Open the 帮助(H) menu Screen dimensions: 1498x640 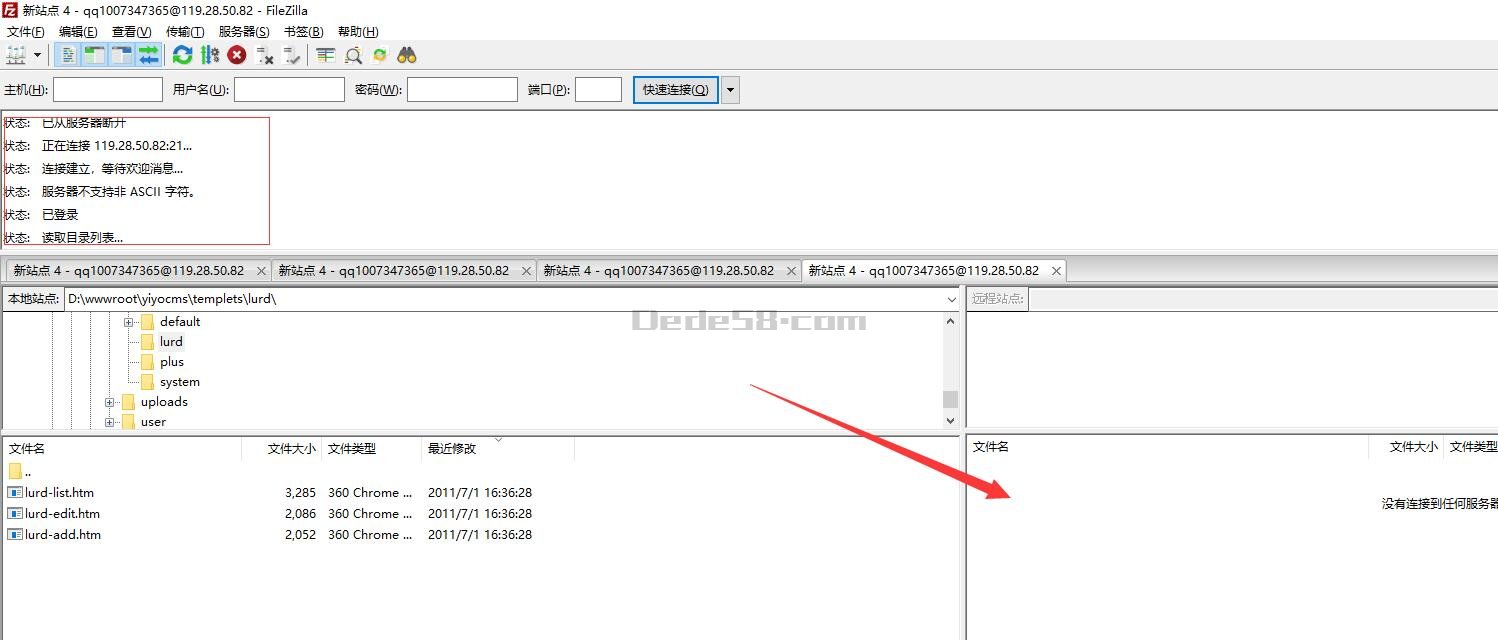click(358, 32)
